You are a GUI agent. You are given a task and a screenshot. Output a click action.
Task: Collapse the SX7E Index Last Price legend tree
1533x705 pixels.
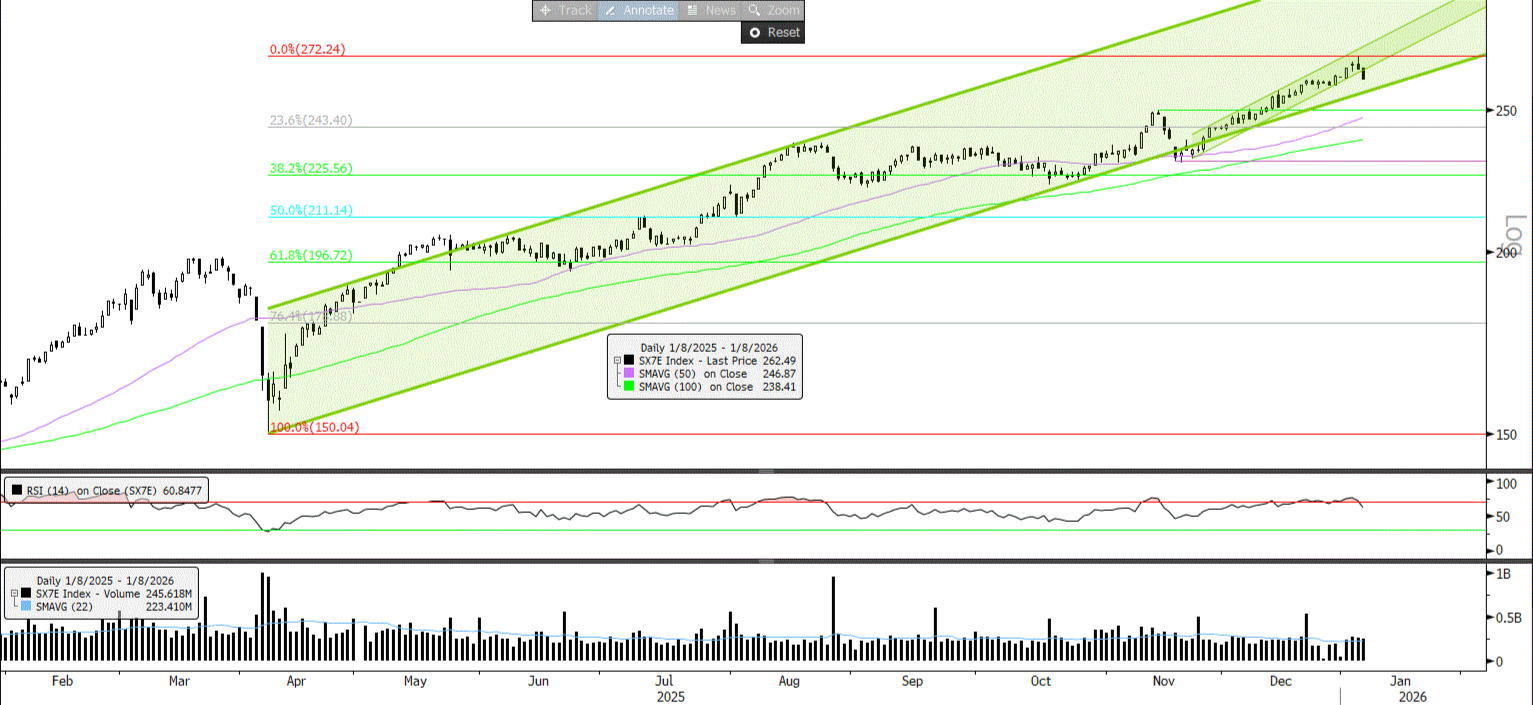click(617, 360)
